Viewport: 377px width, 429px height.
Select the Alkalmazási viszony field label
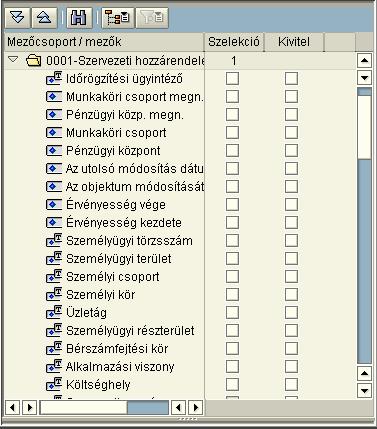coord(120,367)
